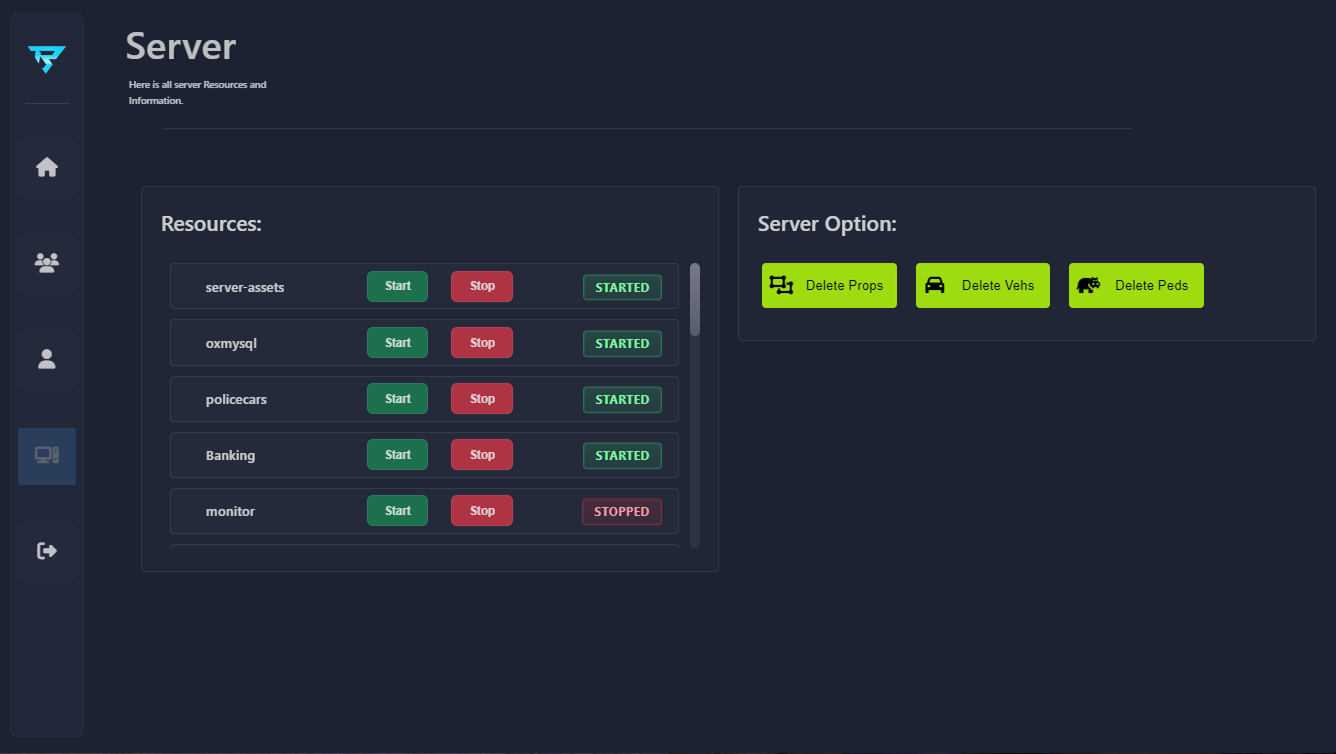
Task: Start the server-assets resource
Action: tap(397, 286)
